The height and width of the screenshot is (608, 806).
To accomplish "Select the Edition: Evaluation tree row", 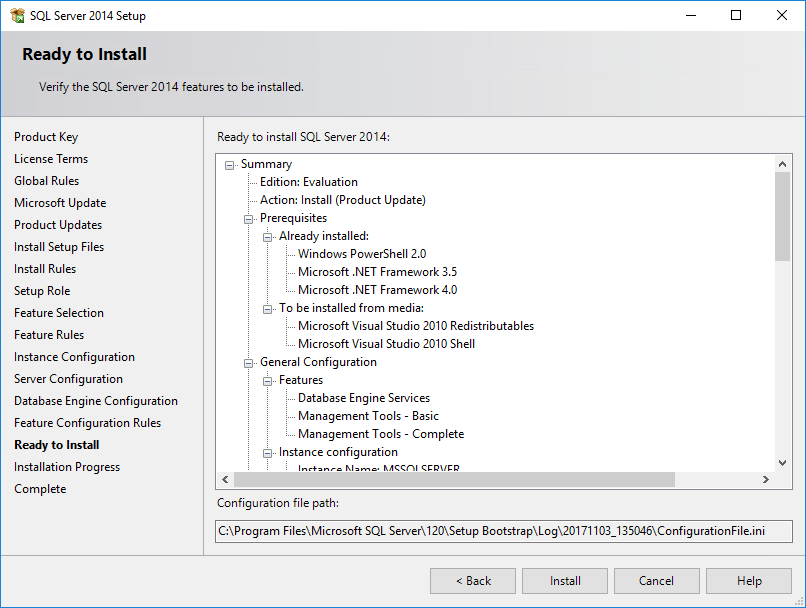I will [308, 182].
